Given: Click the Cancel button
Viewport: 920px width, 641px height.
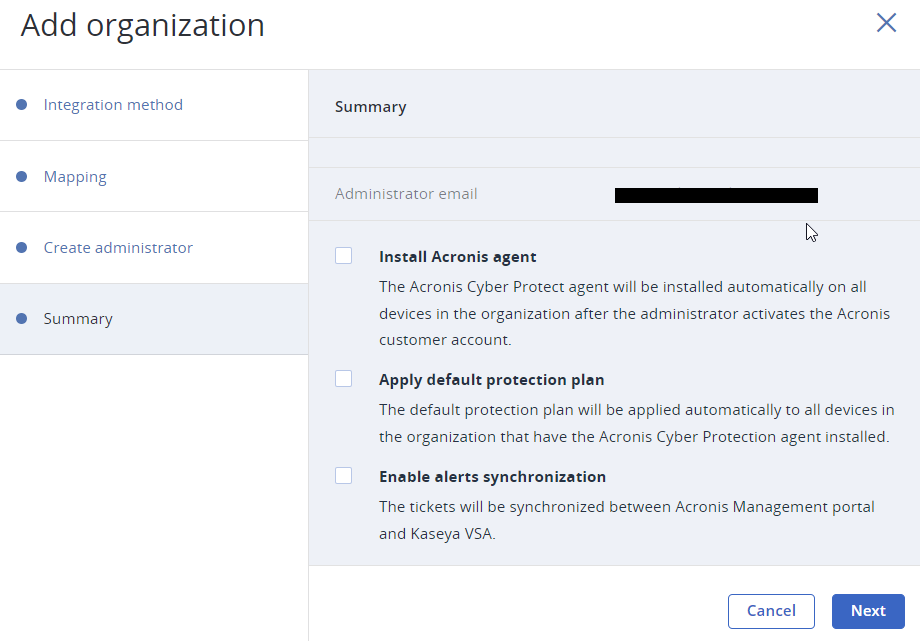Looking at the screenshot, I should (x=771, y=611).
